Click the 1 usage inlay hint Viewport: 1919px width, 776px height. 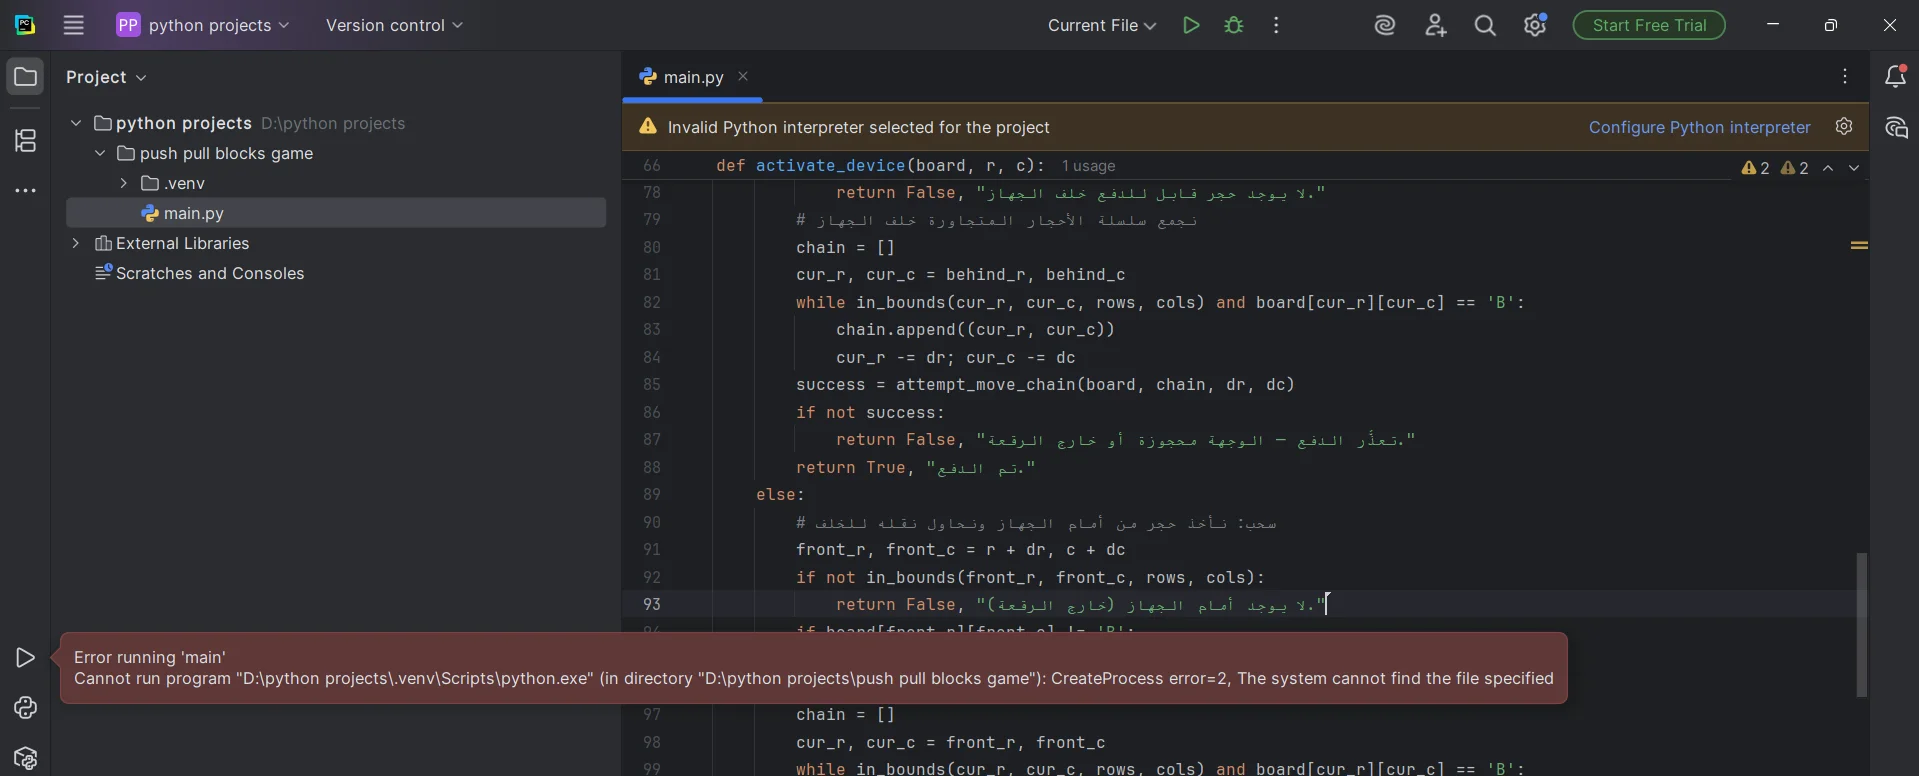click(x=1088, y=166)
